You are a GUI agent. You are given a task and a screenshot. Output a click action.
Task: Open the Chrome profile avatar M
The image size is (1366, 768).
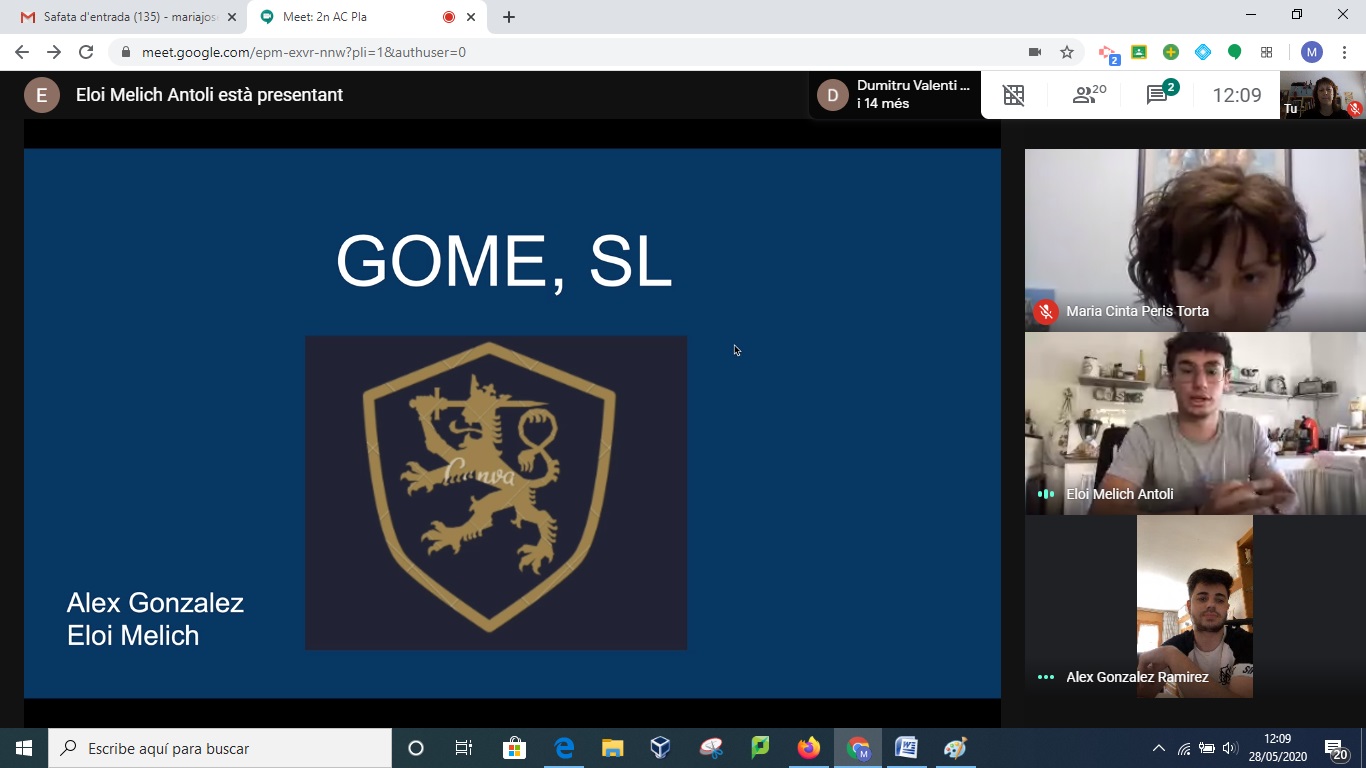point(1312,52)
